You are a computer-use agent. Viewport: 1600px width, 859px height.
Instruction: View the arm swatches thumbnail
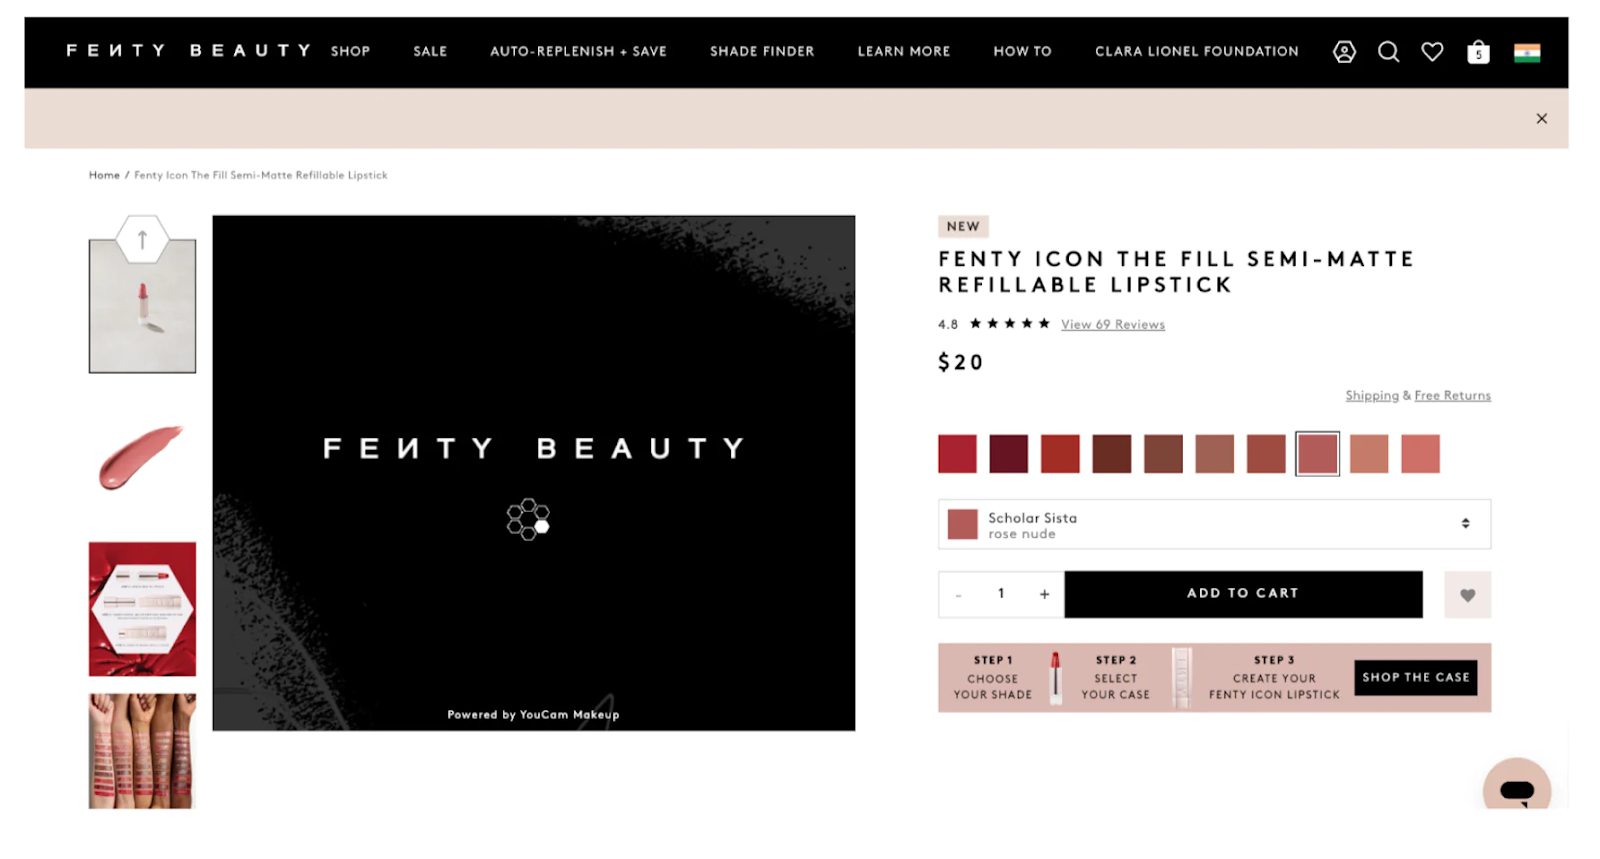point(142,751)
